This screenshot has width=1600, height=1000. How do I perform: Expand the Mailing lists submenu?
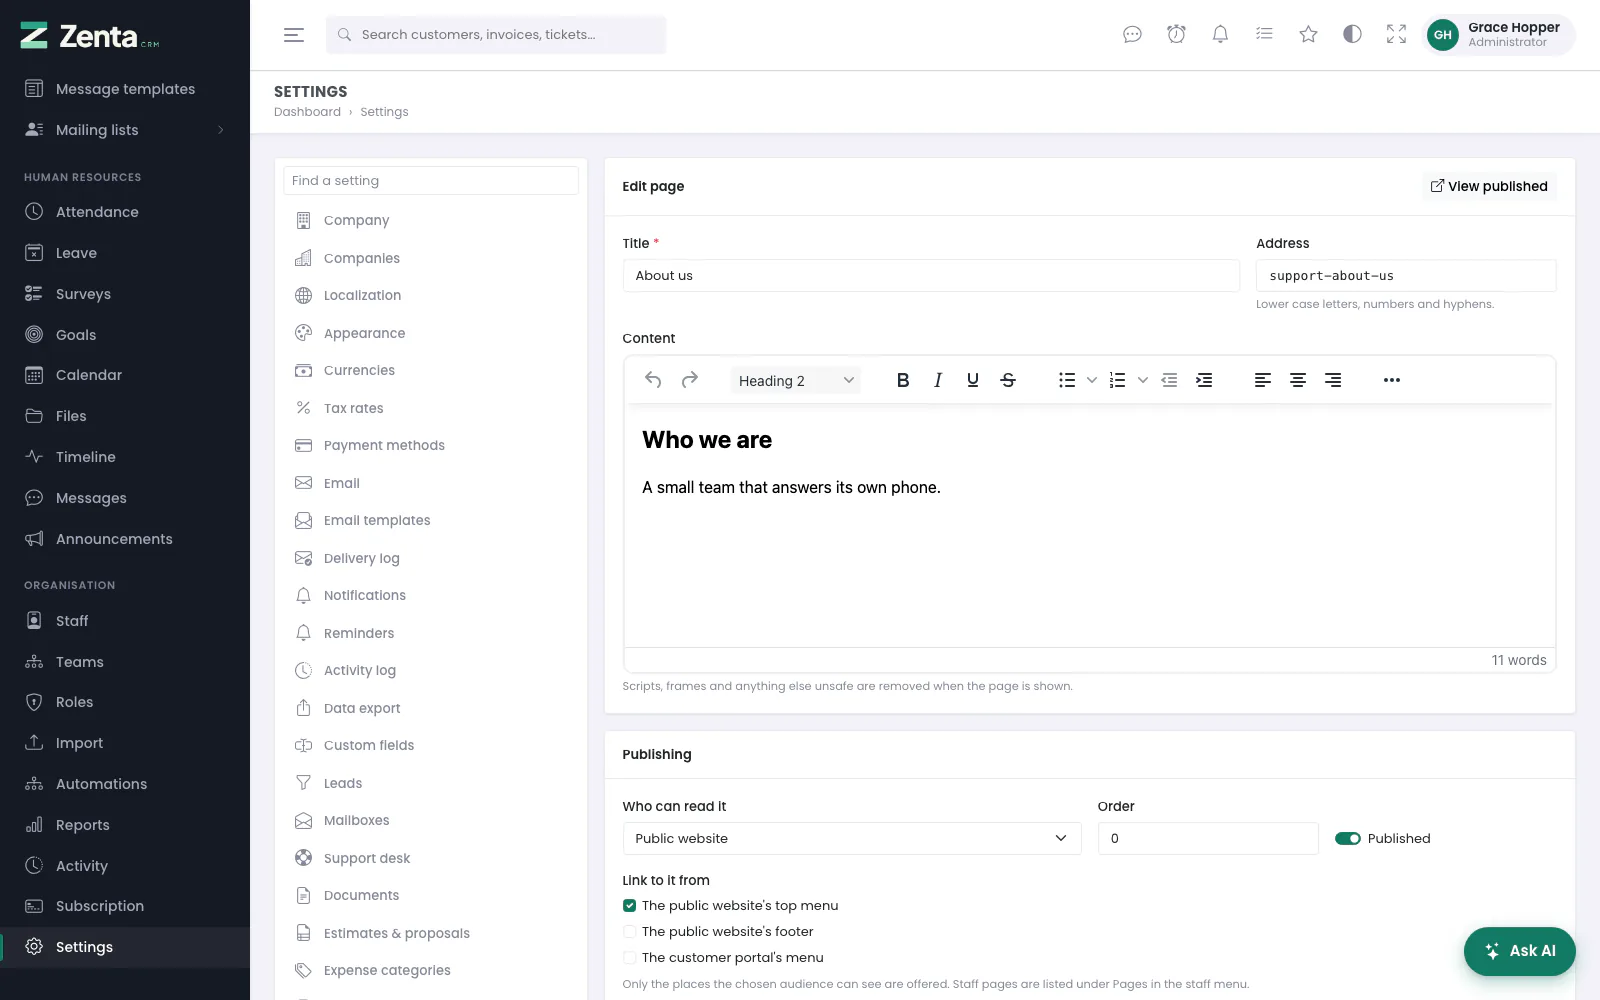[x=125, y=130]
